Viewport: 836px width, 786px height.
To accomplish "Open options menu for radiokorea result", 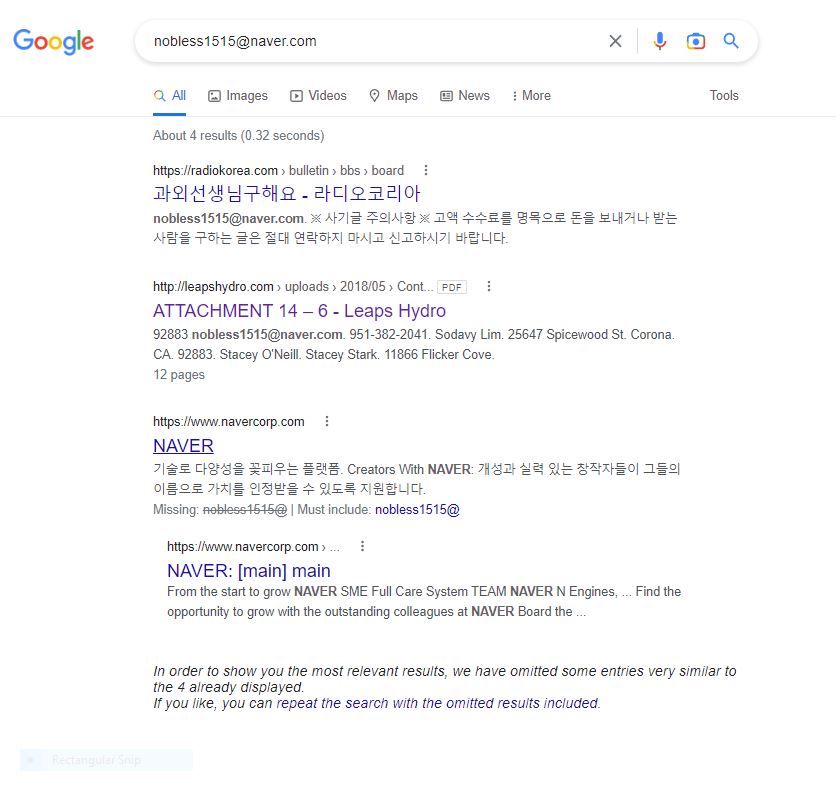I will coord(427,170).
